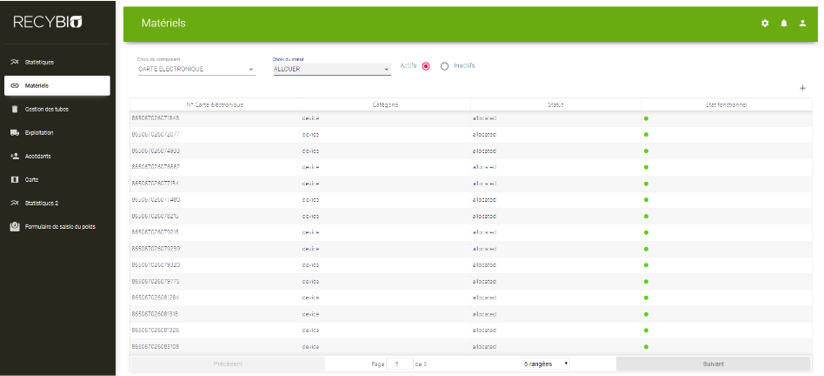Click the Formulaire de saisie du poids icon

point(15,227)
